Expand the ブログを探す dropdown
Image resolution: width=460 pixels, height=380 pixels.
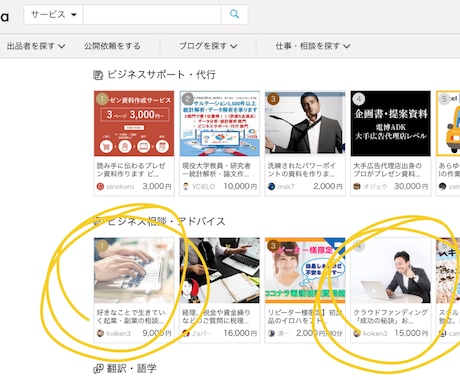coord(208,46)
